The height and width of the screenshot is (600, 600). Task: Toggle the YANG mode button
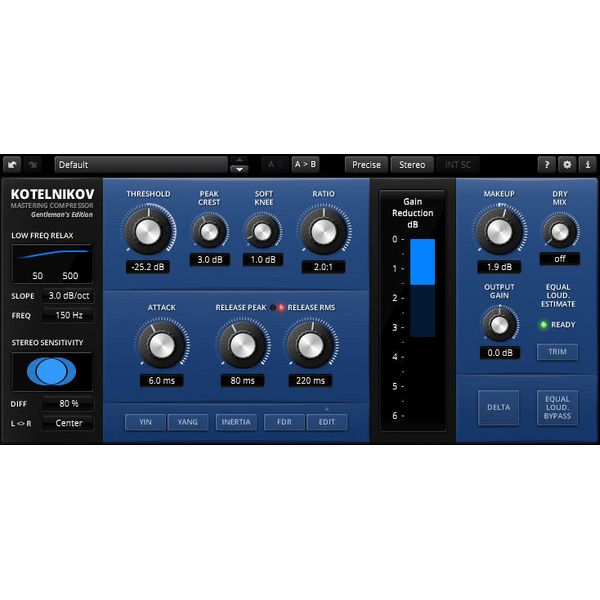tap(187, 422)
